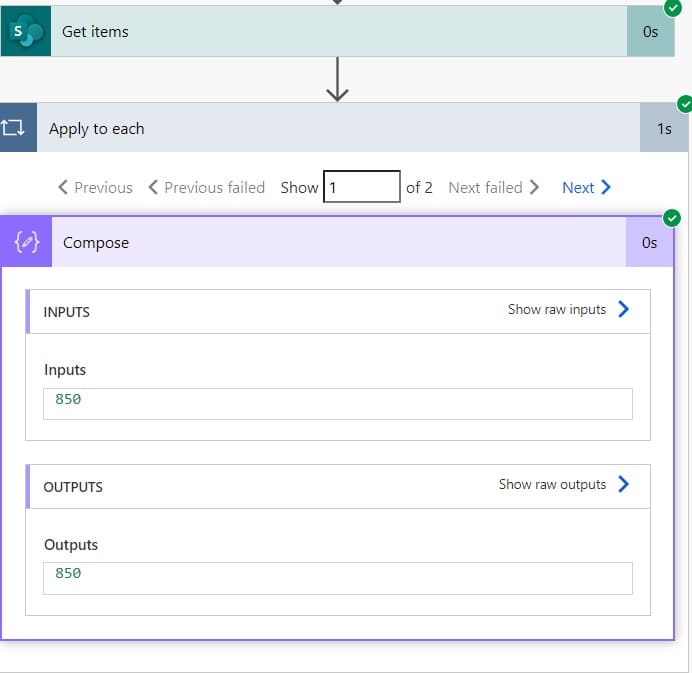692x673 pixels.
Task: Click the 1s duration on Apply to each
Action: (x=664, y=128)
